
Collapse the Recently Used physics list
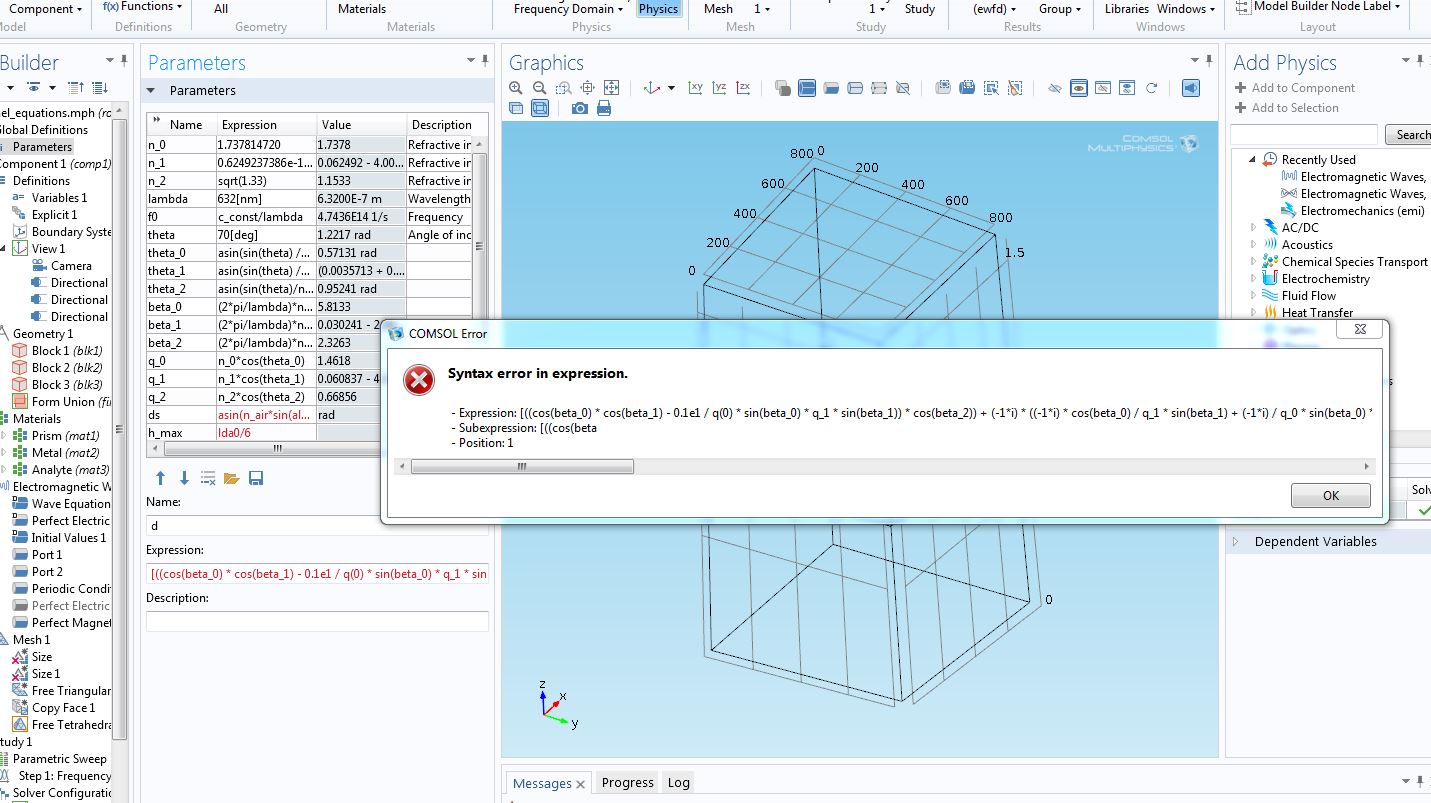(x=1251, y=160)
